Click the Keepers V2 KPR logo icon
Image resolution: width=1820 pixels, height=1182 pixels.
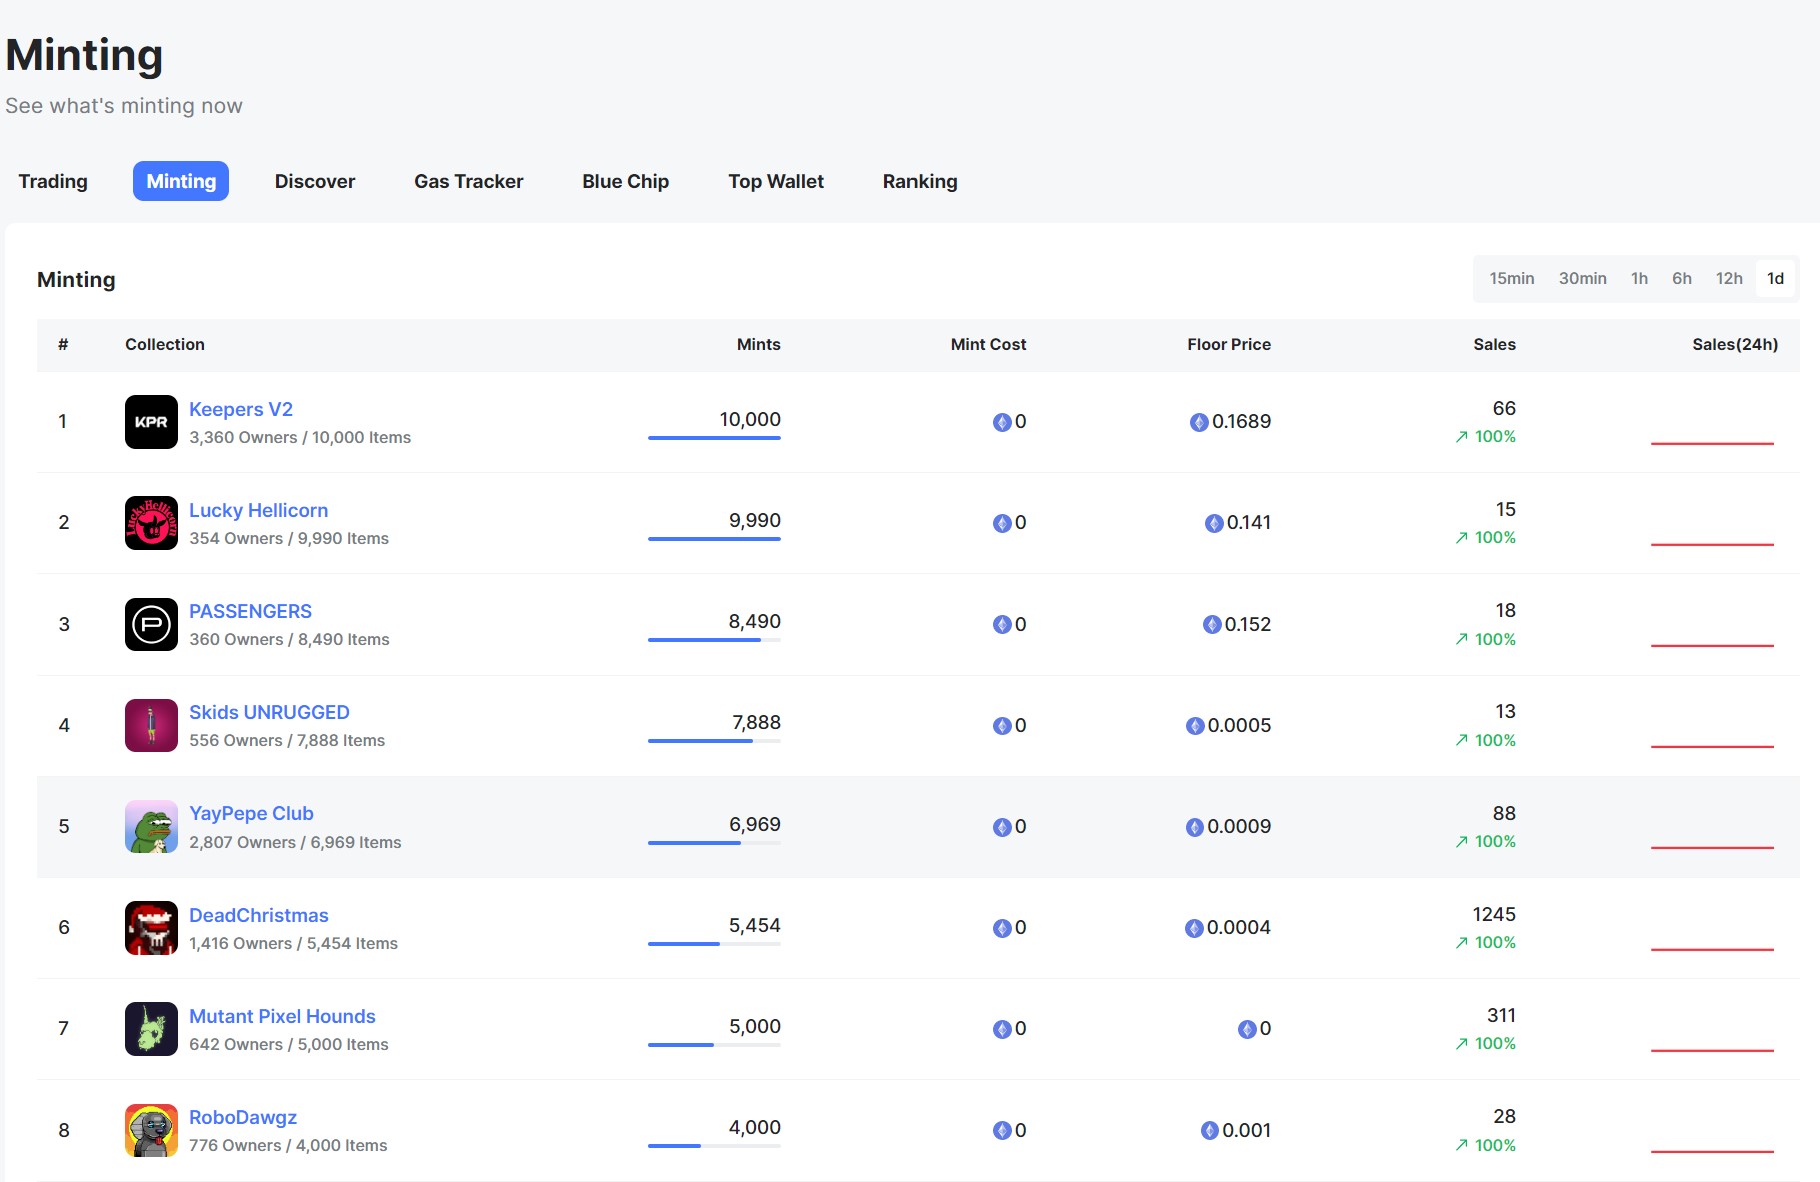point(151,422)
